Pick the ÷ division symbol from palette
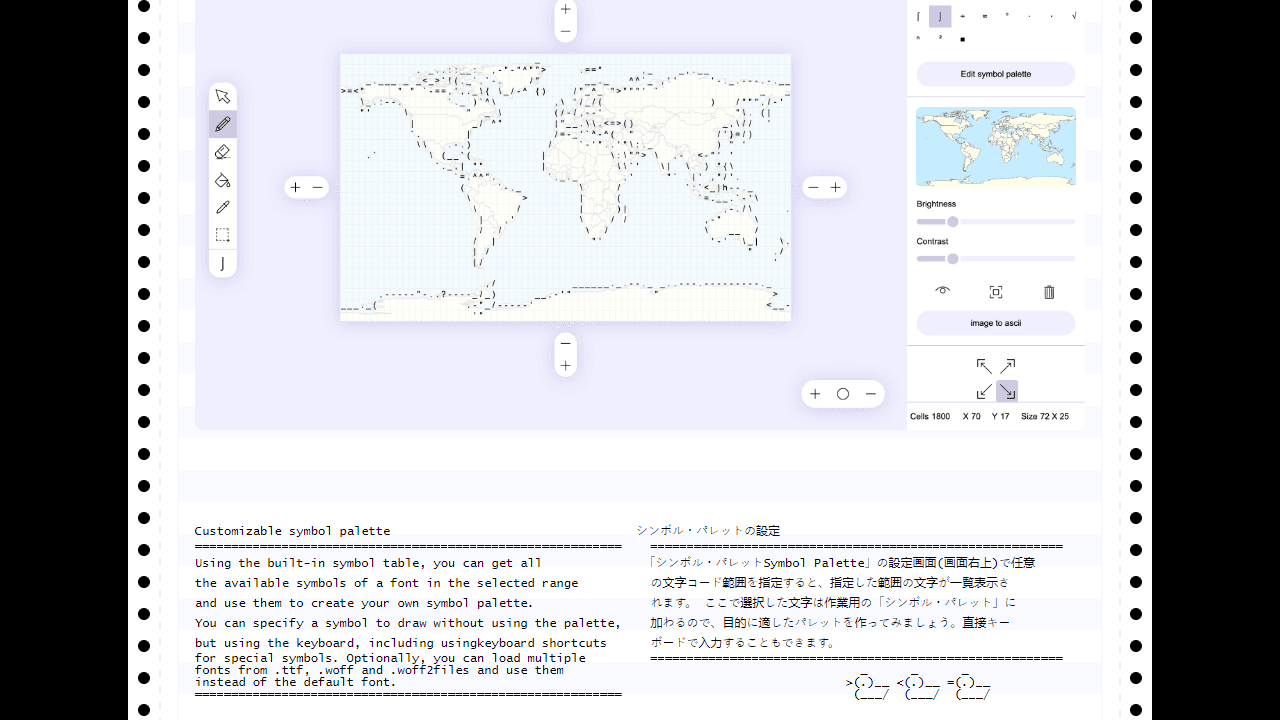The image size is (1280, 720). pyautogui.click(x=962, y=16)
